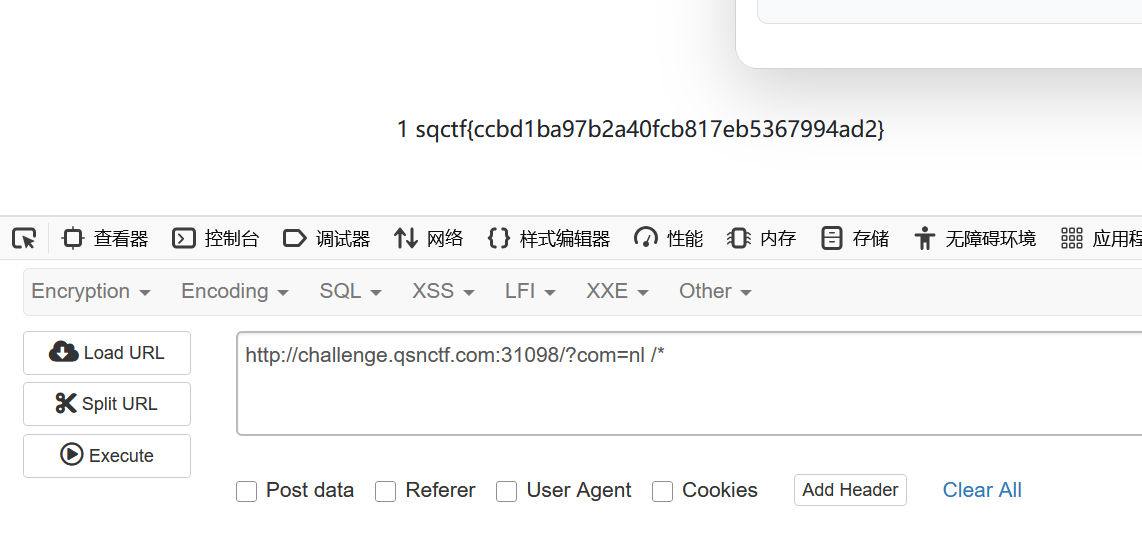The image size is (1142, 543).
Task: Open the 无障碍环境 accessibility tab
Action: coord(974,238)
